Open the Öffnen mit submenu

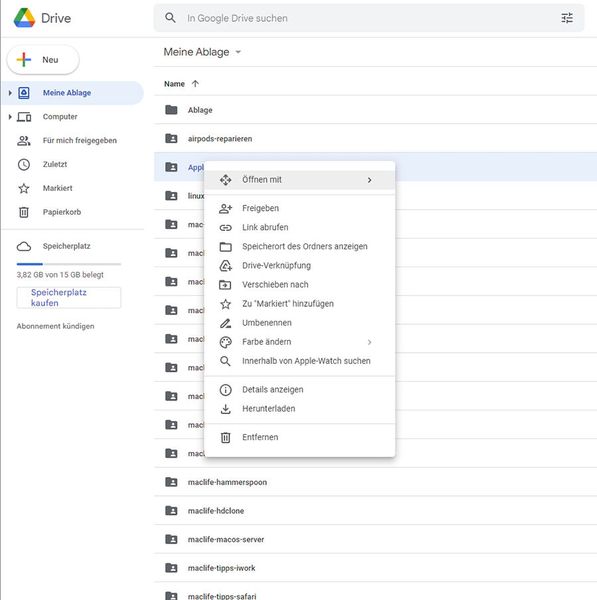click(x=300, y=180)
